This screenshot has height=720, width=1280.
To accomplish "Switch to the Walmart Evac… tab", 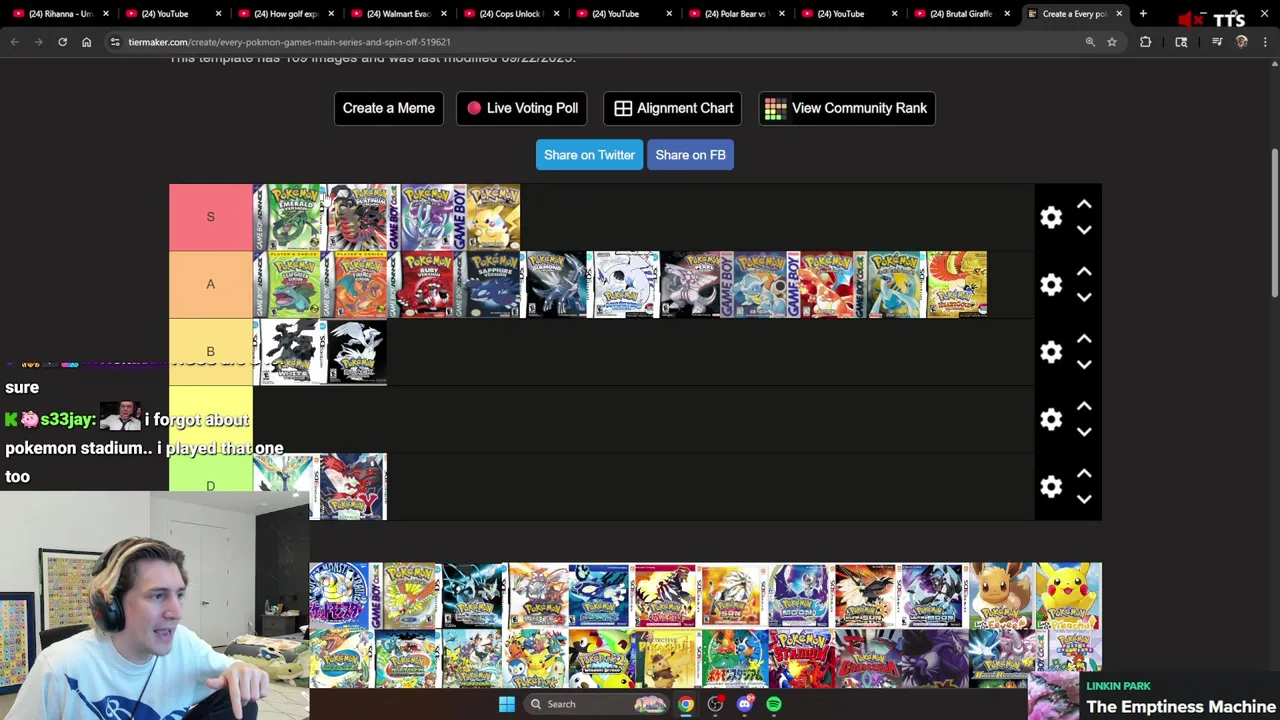I will tap(398, 14).
